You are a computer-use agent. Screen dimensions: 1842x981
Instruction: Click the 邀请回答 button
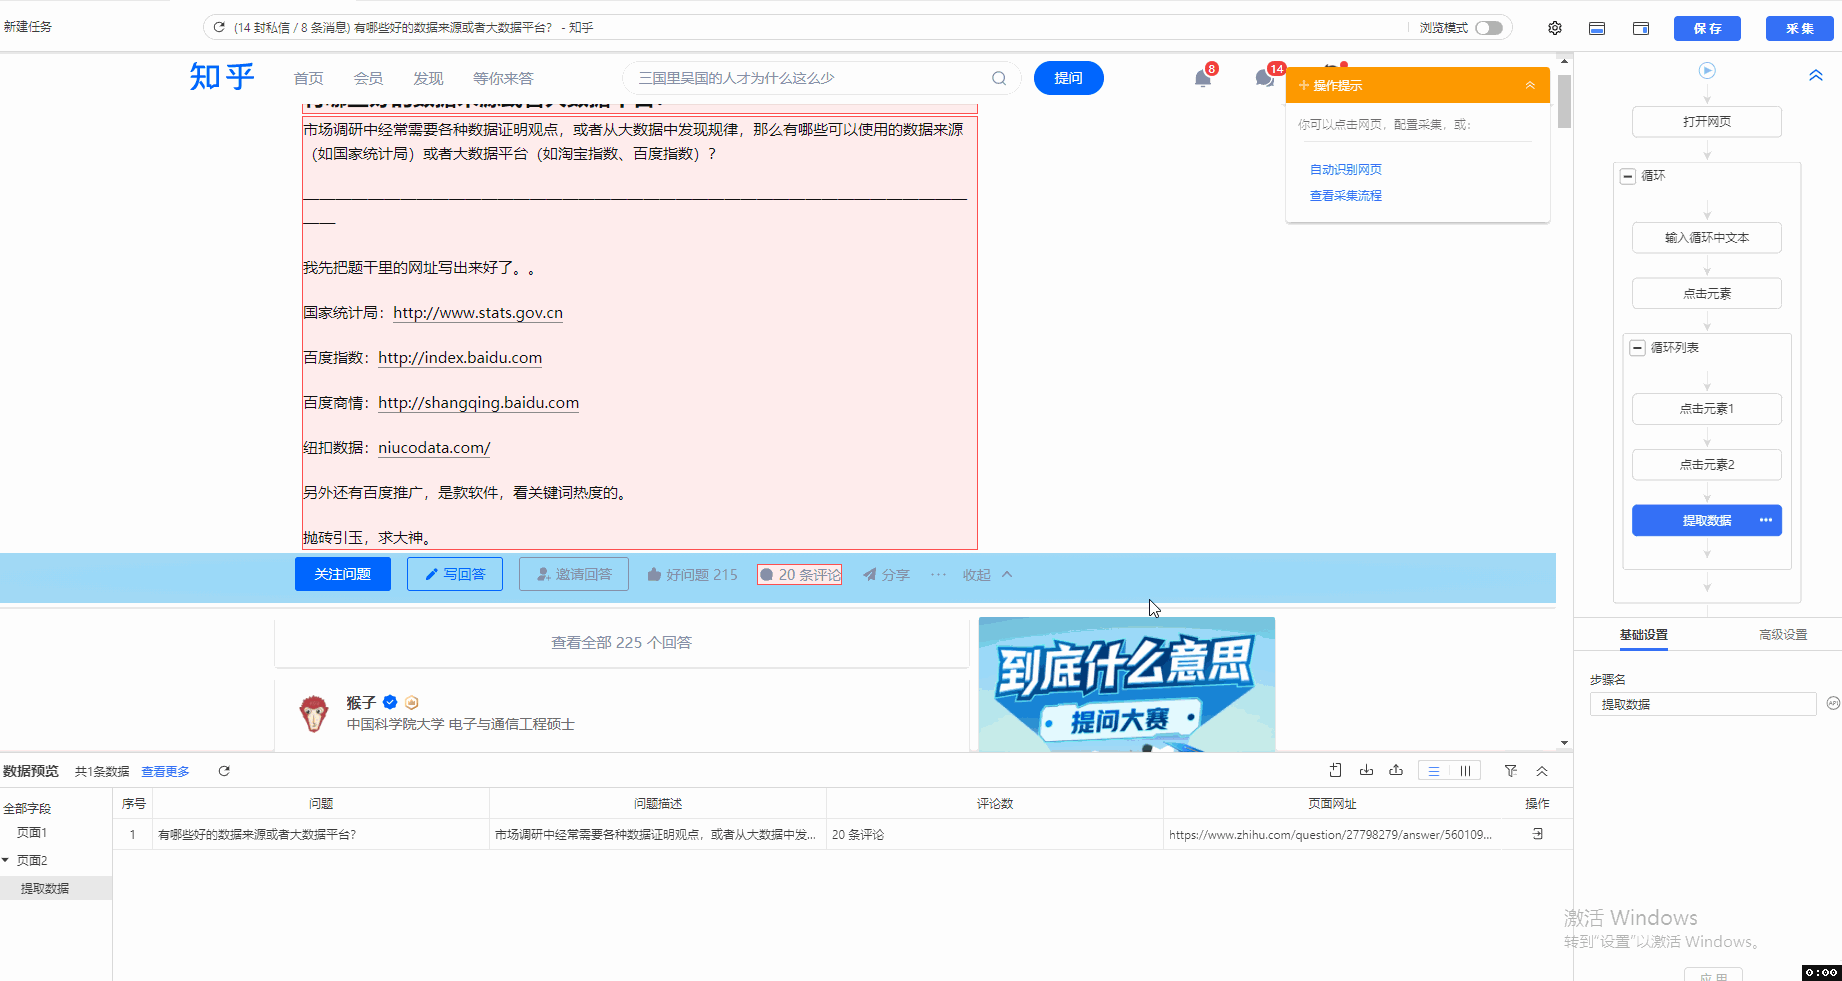coord(574,574)
